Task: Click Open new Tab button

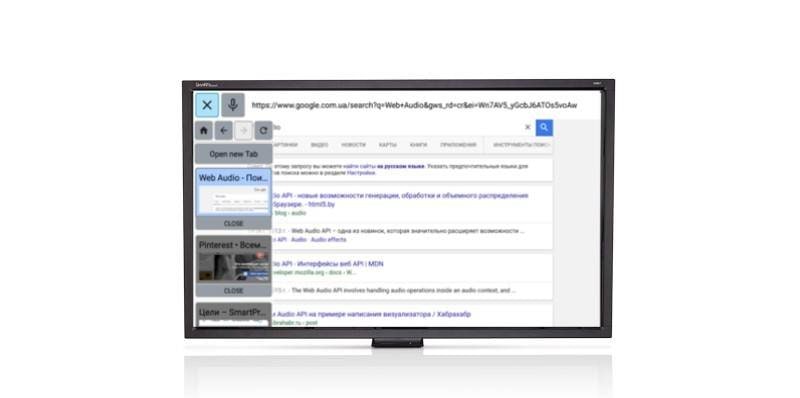Action: click(x=233, y=154)
